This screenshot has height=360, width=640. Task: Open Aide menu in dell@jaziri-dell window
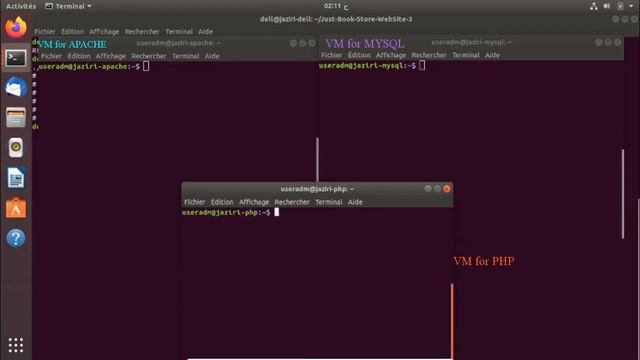coord(205,31)
